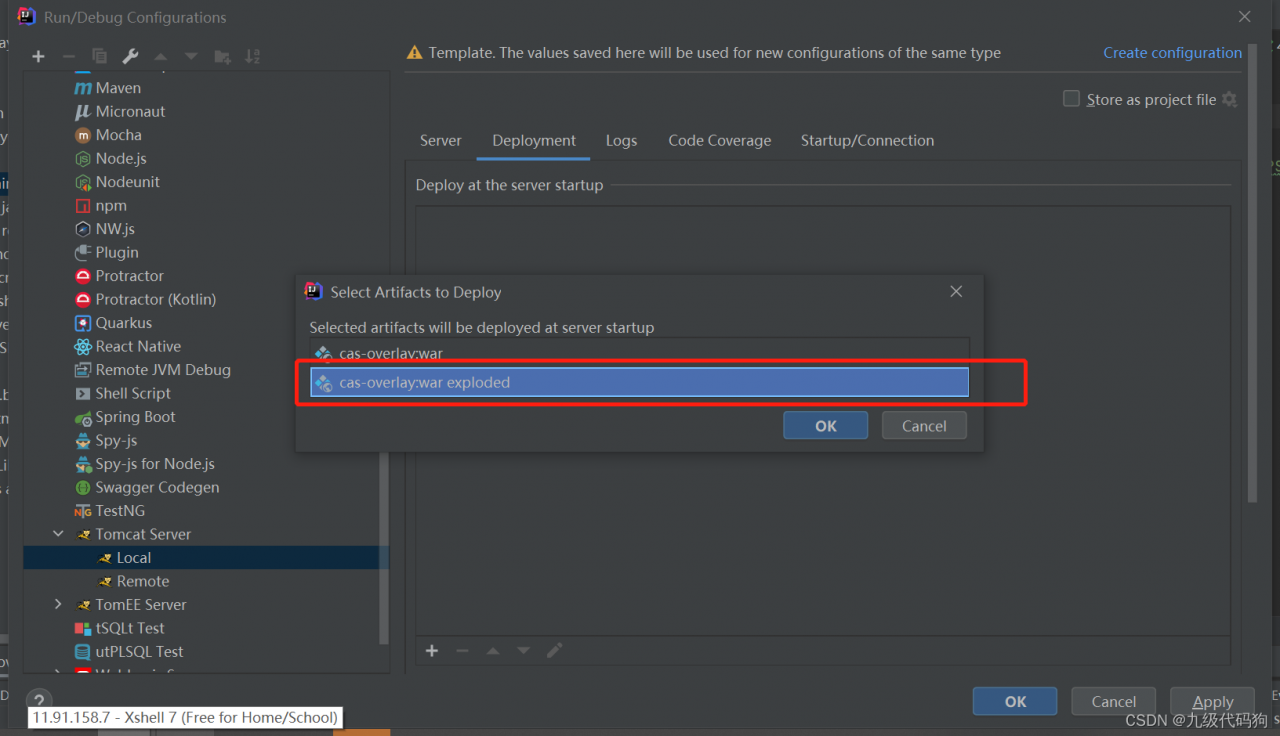Close the Select Artifacts to Deploy dialog
This screenshot has height=736, width=1280.
point(956,291)
